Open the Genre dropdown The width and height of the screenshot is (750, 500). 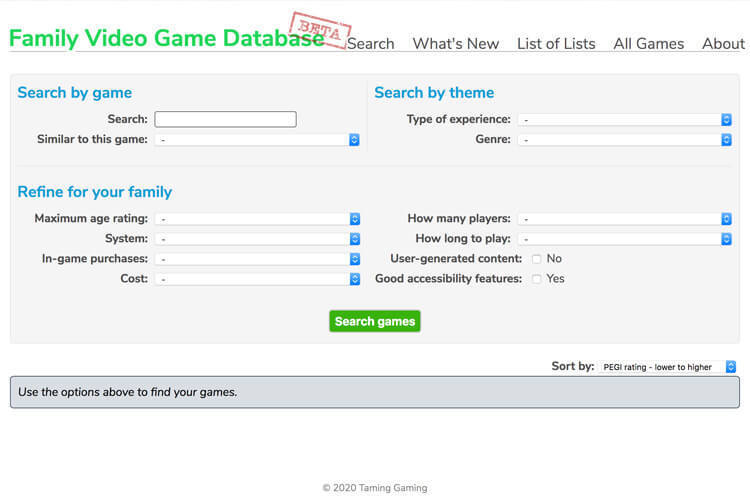625,140
